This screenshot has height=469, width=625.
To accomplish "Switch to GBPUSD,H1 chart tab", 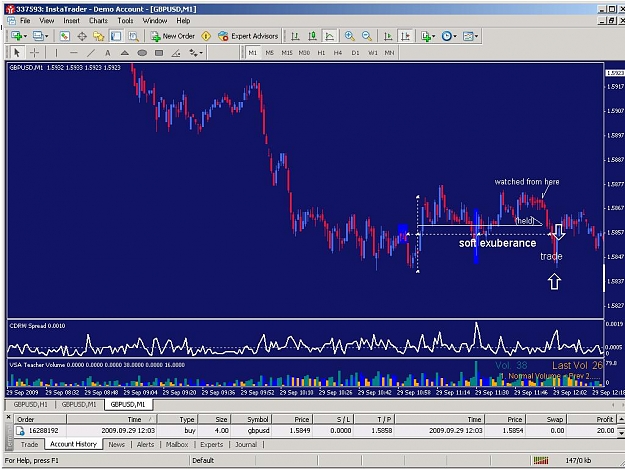I will click(30, 404).
